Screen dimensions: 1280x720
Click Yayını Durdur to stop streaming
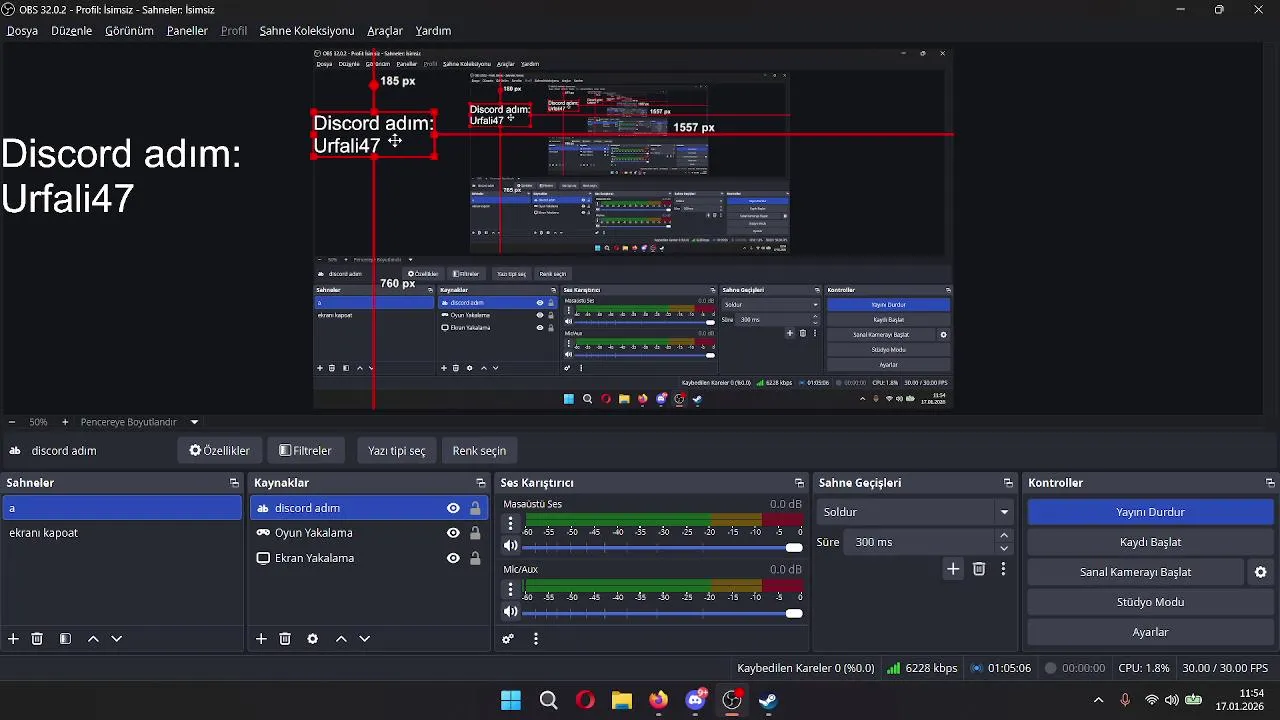tap(1150, 512)
